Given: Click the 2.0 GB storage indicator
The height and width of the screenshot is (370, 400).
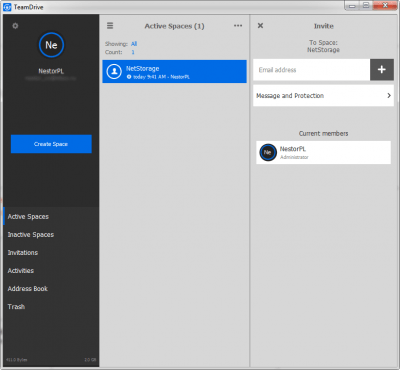Looking at the screenshot, I should pyautogui.click(x=90, y=360).
